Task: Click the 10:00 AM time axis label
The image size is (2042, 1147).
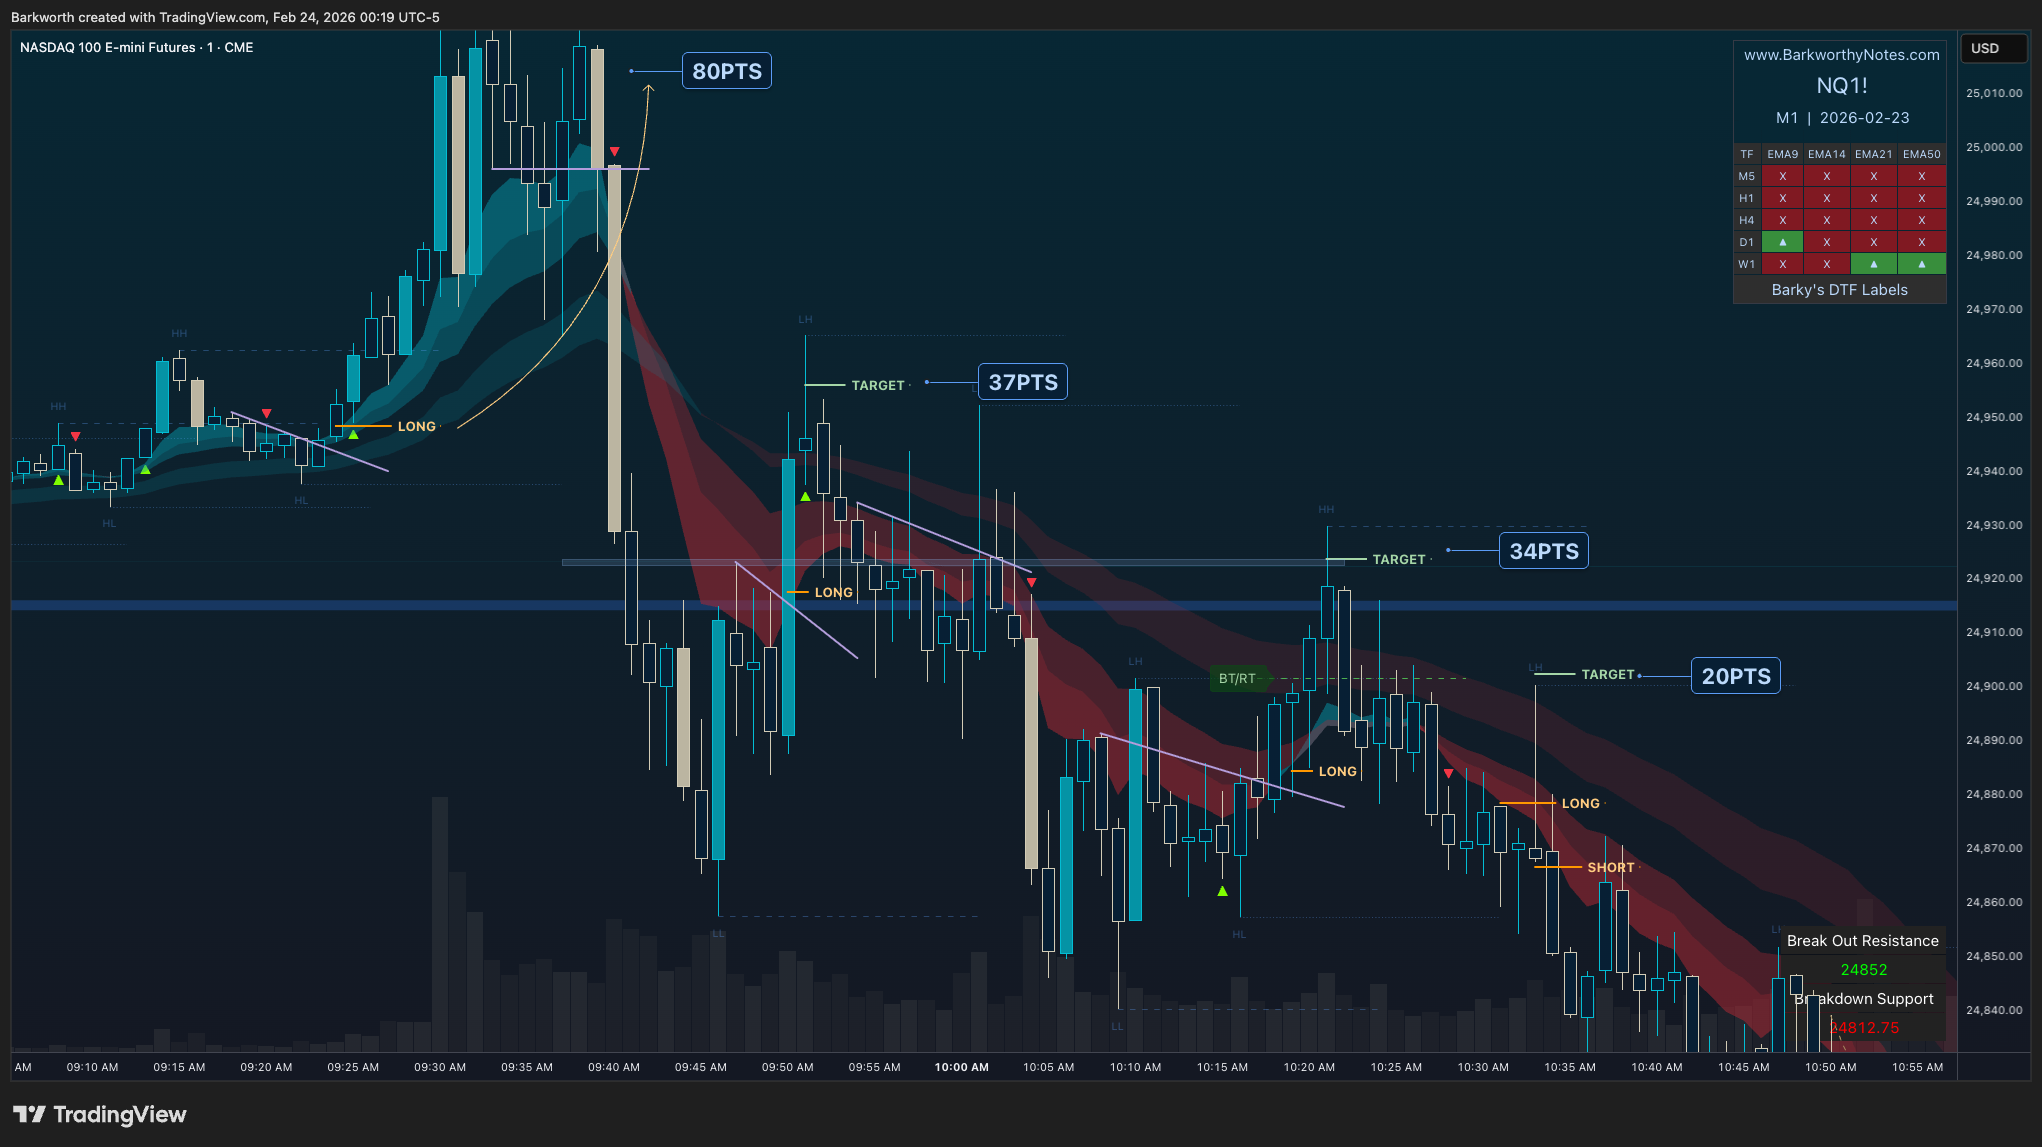Action: click(x=961, y=1067)
